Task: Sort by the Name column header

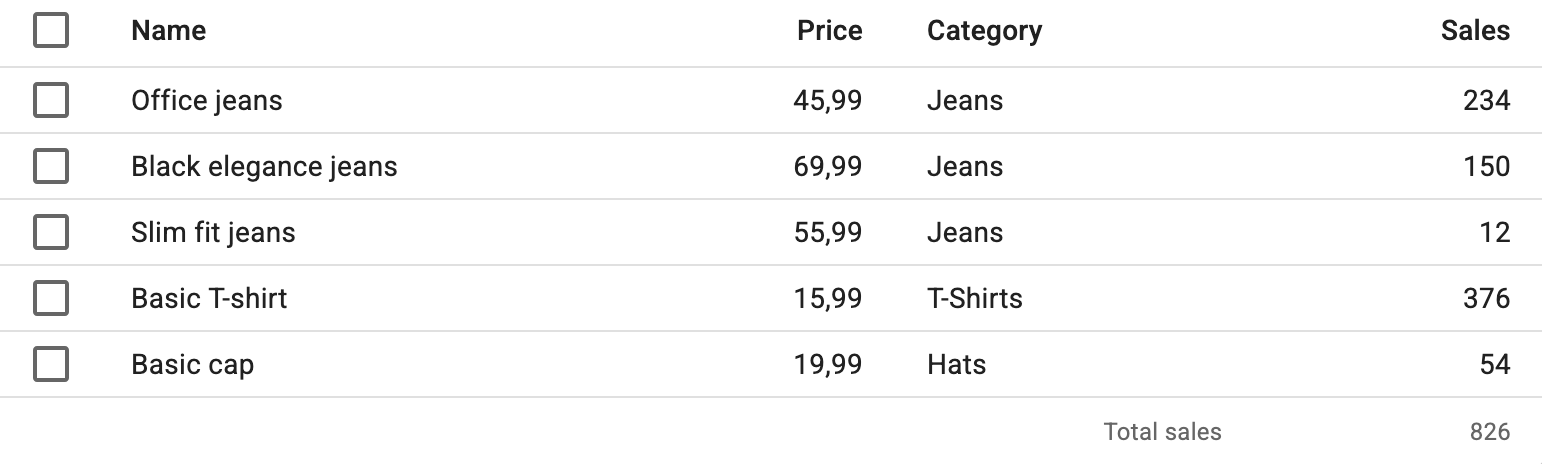Action: 168,31
